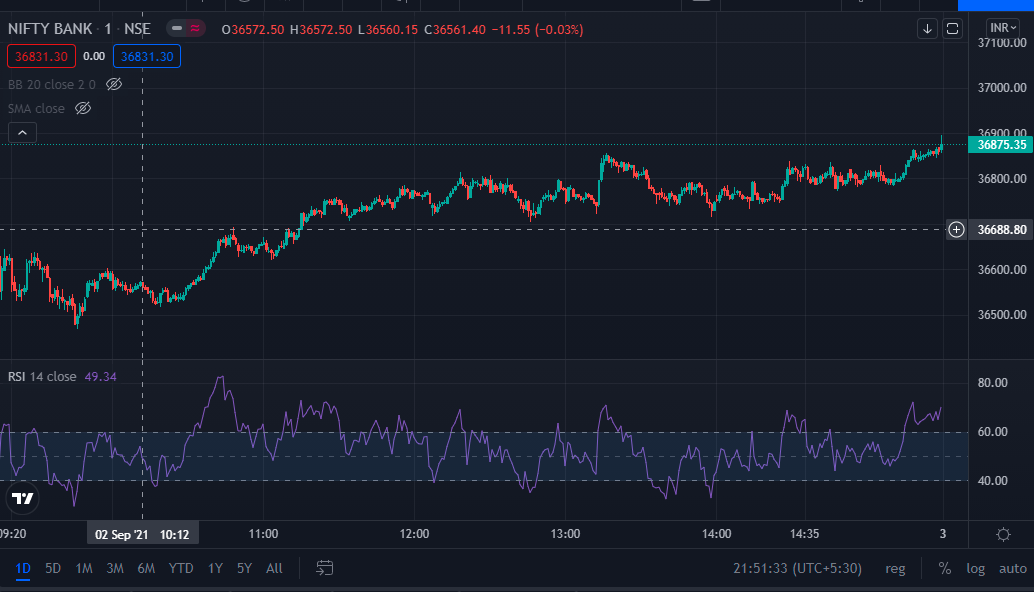Click the 36500.00 price axis label
Viewport: 1034px width, 592px height.
pos(1002,314)
